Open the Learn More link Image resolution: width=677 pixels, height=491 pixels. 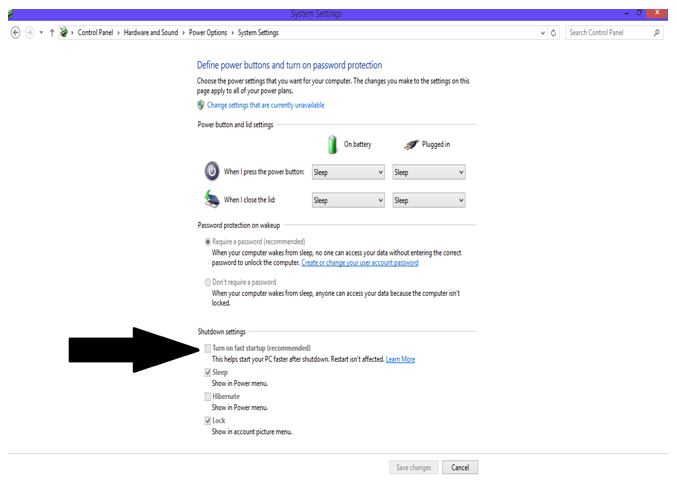pyautogui.click(x=400, y=359)
